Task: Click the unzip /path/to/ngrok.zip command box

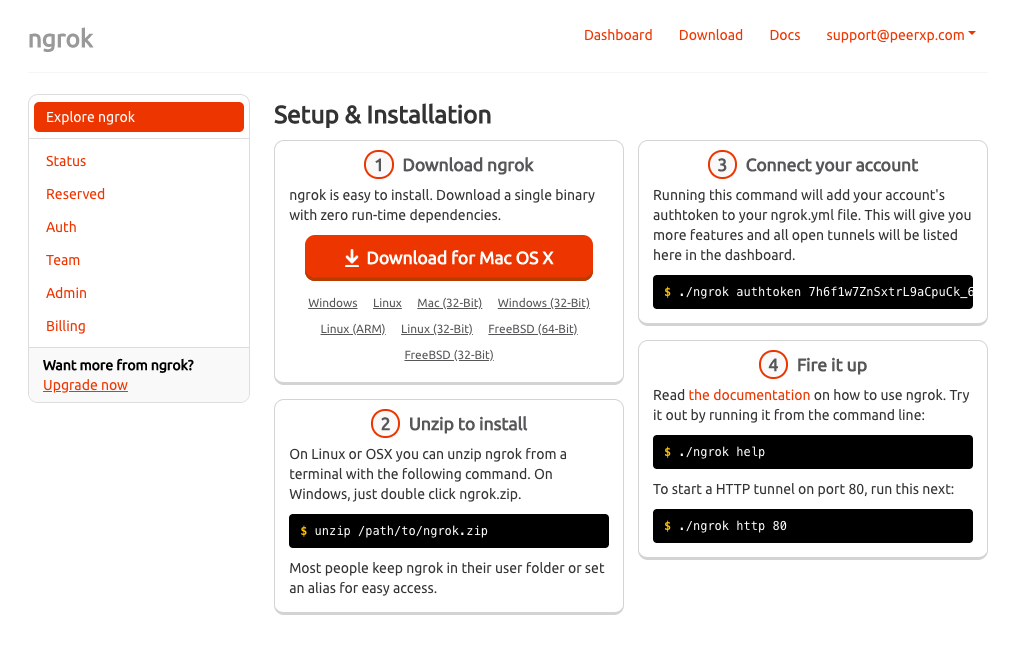Action: [448, 531]
